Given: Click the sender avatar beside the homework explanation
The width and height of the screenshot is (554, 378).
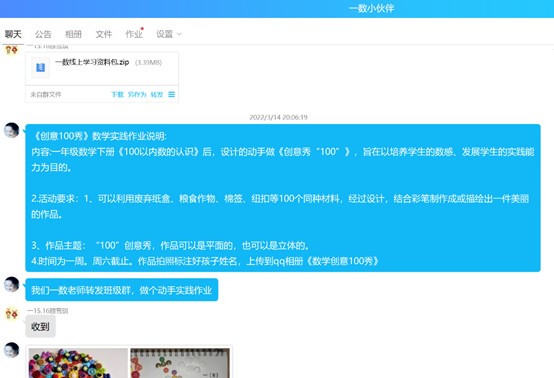Looking at the screenshot, I should click(12, 130).
